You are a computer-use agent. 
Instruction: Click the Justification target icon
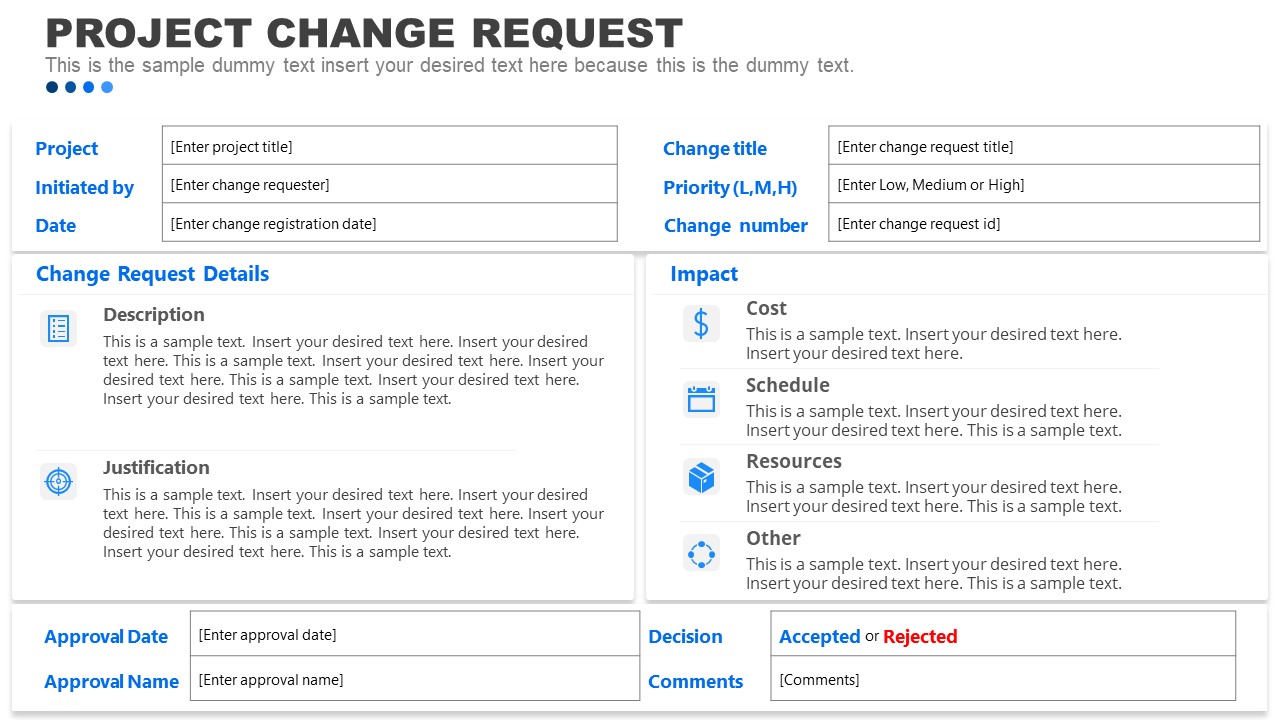pos(58,481)
